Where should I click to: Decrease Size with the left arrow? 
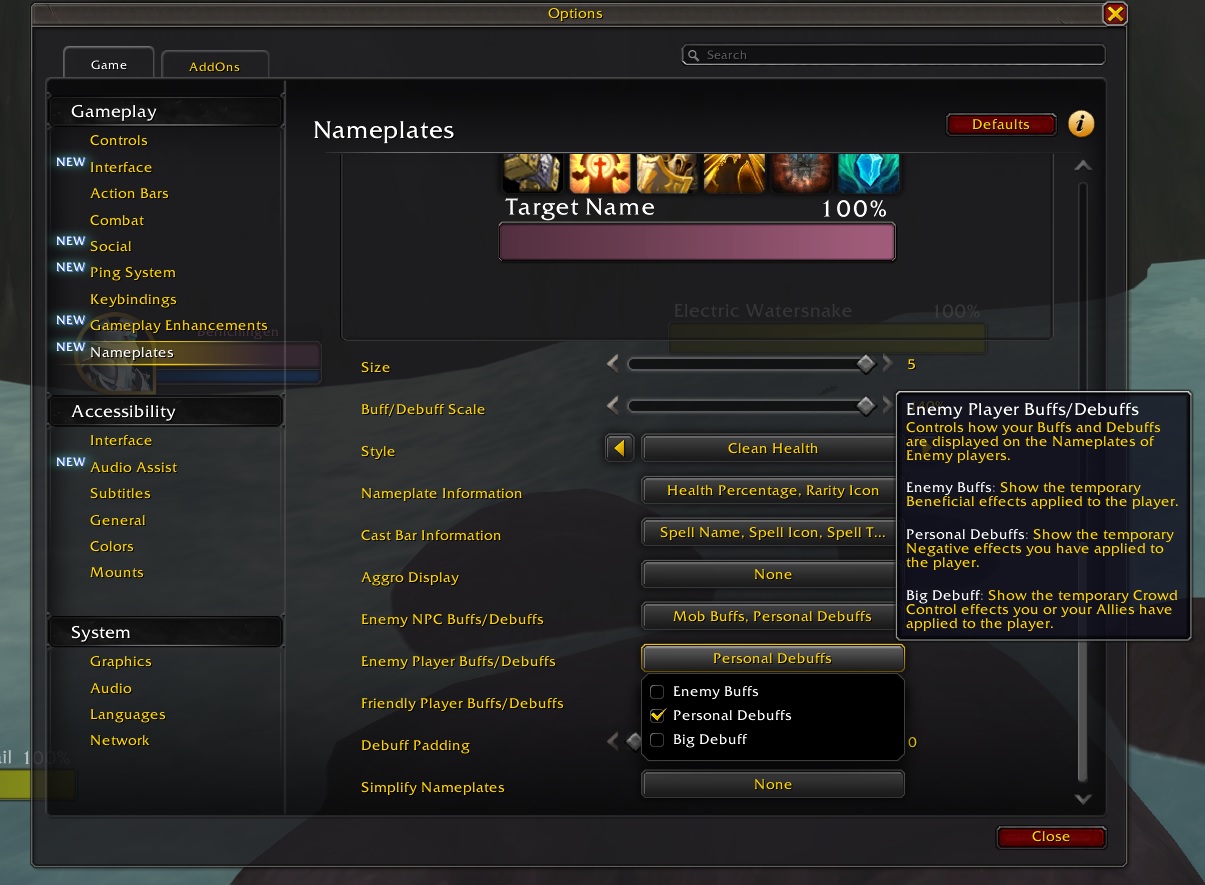click(x=613, y=364)
